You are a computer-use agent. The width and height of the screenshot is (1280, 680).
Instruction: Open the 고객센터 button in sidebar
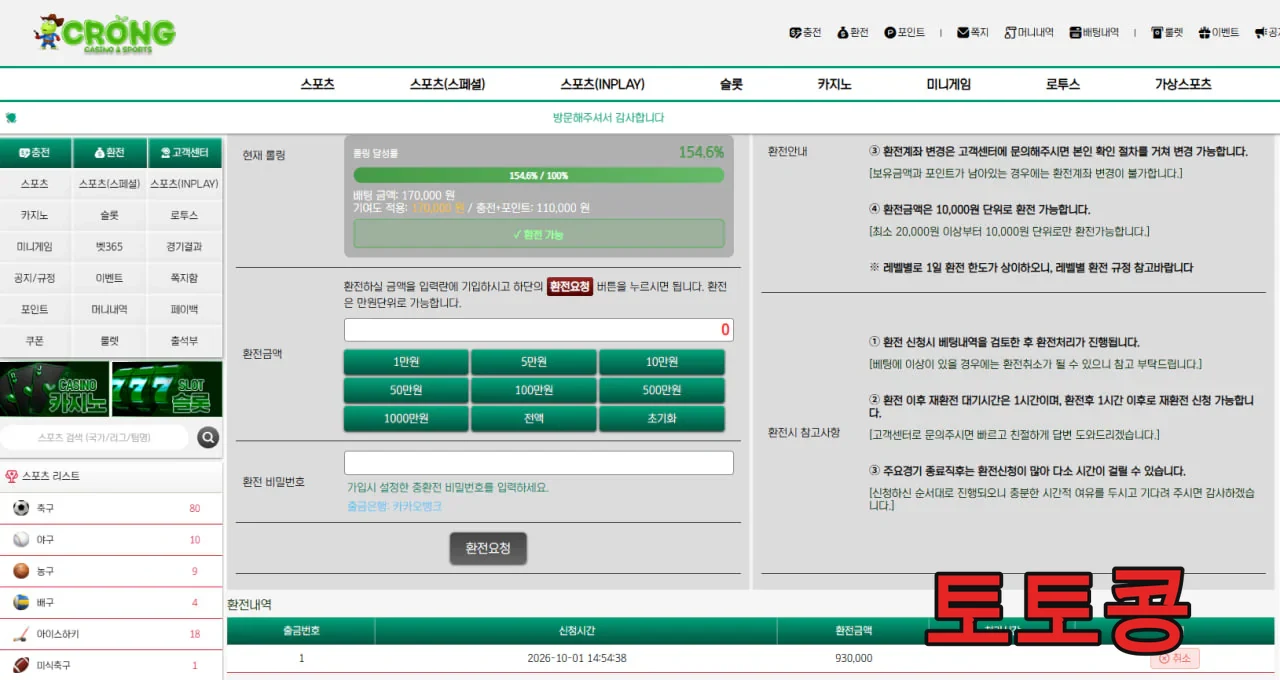(x=185, y=153)
